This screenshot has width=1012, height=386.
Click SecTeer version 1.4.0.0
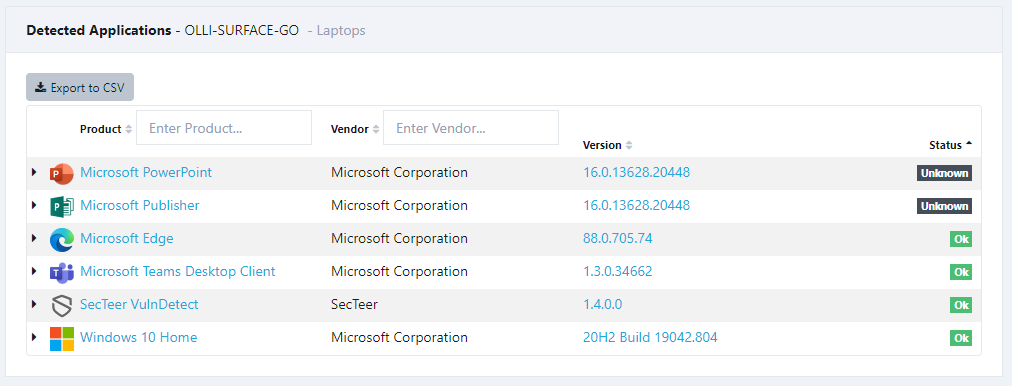coord(603,304)
